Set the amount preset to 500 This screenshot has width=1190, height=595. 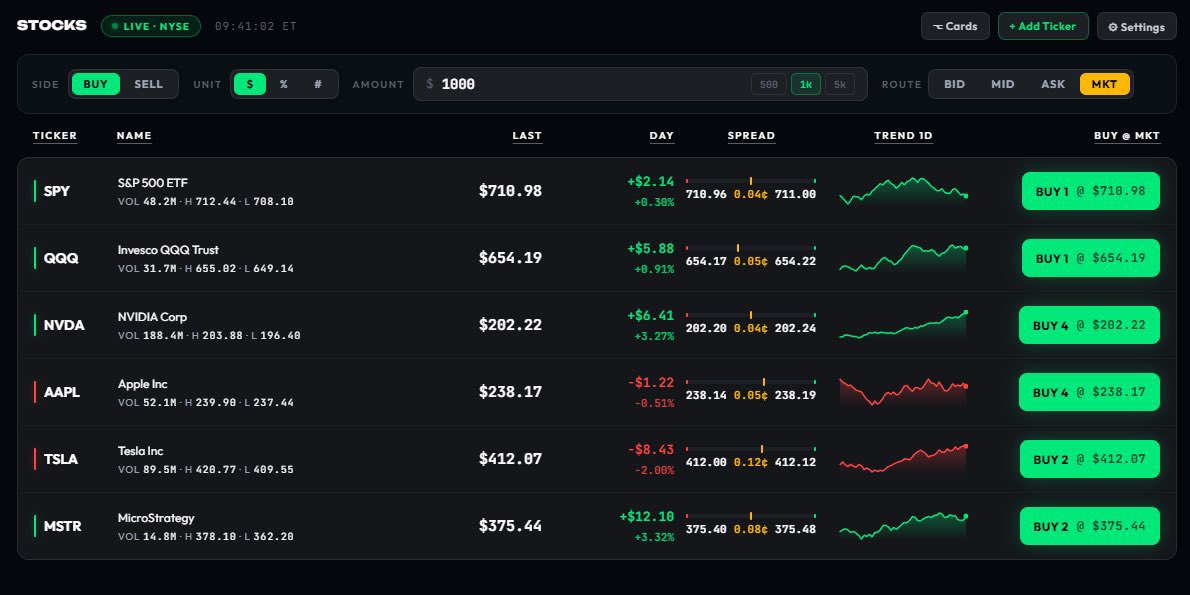pos(769,84)
